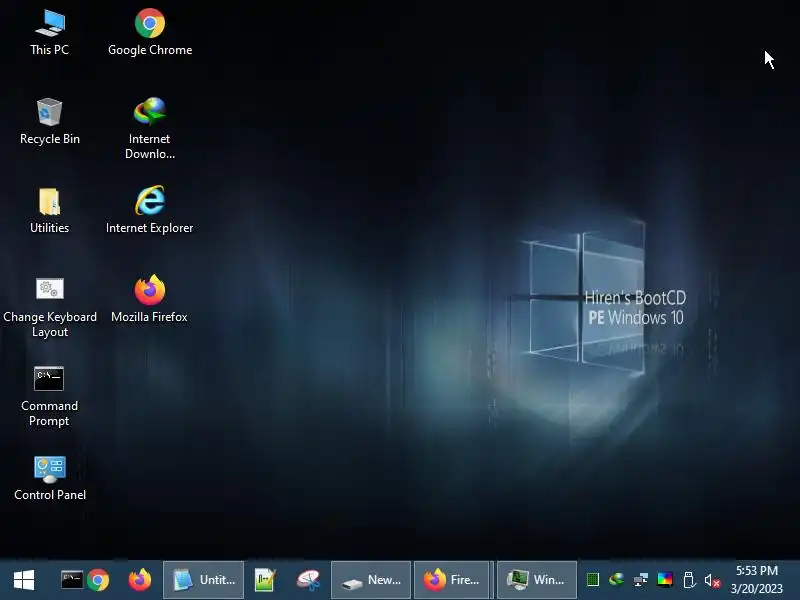
Task: Select the Google Chrome desktop shortcut
Action: pos(150,33)
